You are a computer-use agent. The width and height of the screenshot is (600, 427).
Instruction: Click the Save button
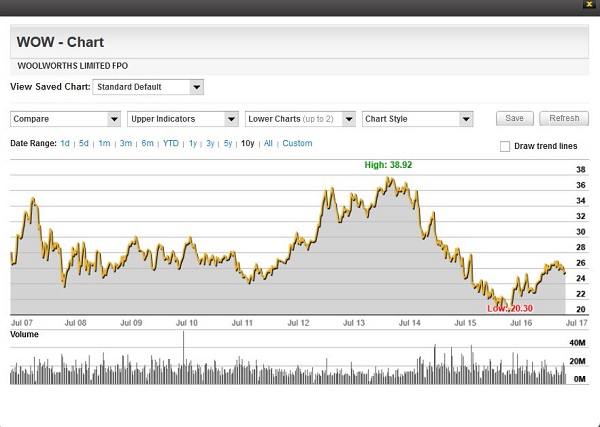click(x=514, y=118)
